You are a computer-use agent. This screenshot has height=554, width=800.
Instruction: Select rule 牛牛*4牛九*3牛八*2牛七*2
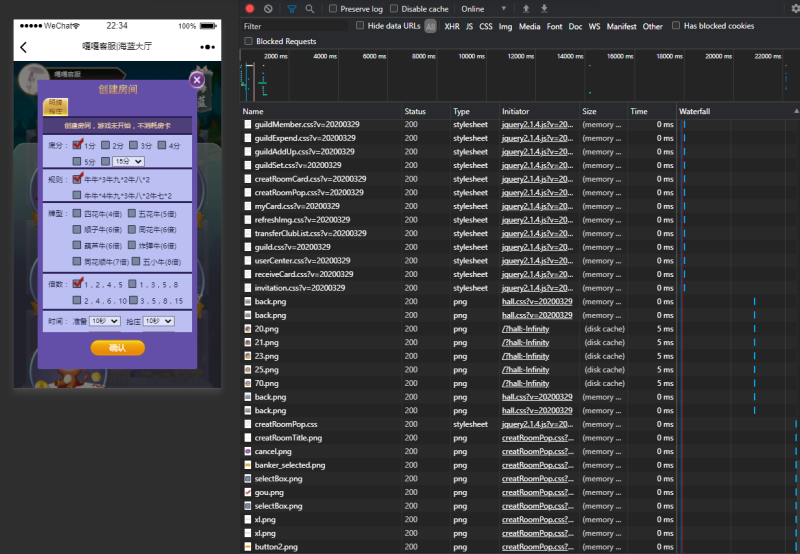77,195
